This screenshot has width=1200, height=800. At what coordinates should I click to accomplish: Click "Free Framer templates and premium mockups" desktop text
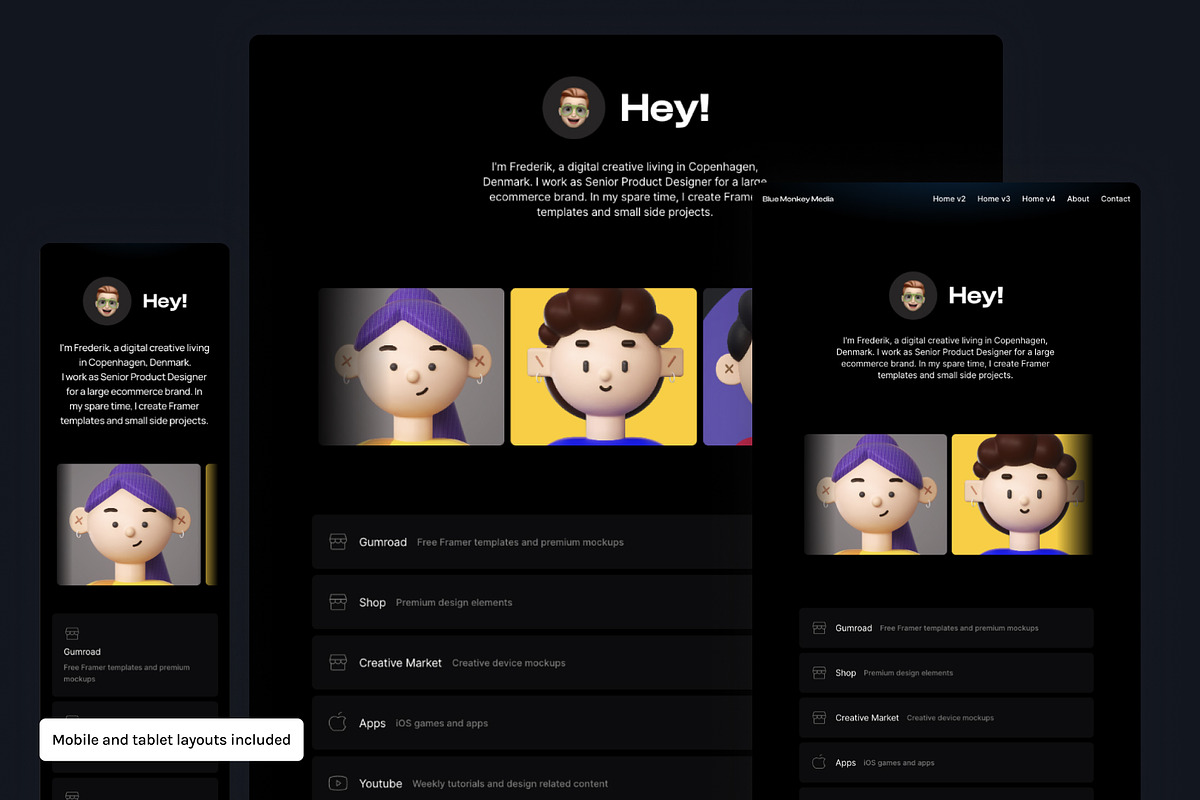pyautogui.click(x=520, y=542)
